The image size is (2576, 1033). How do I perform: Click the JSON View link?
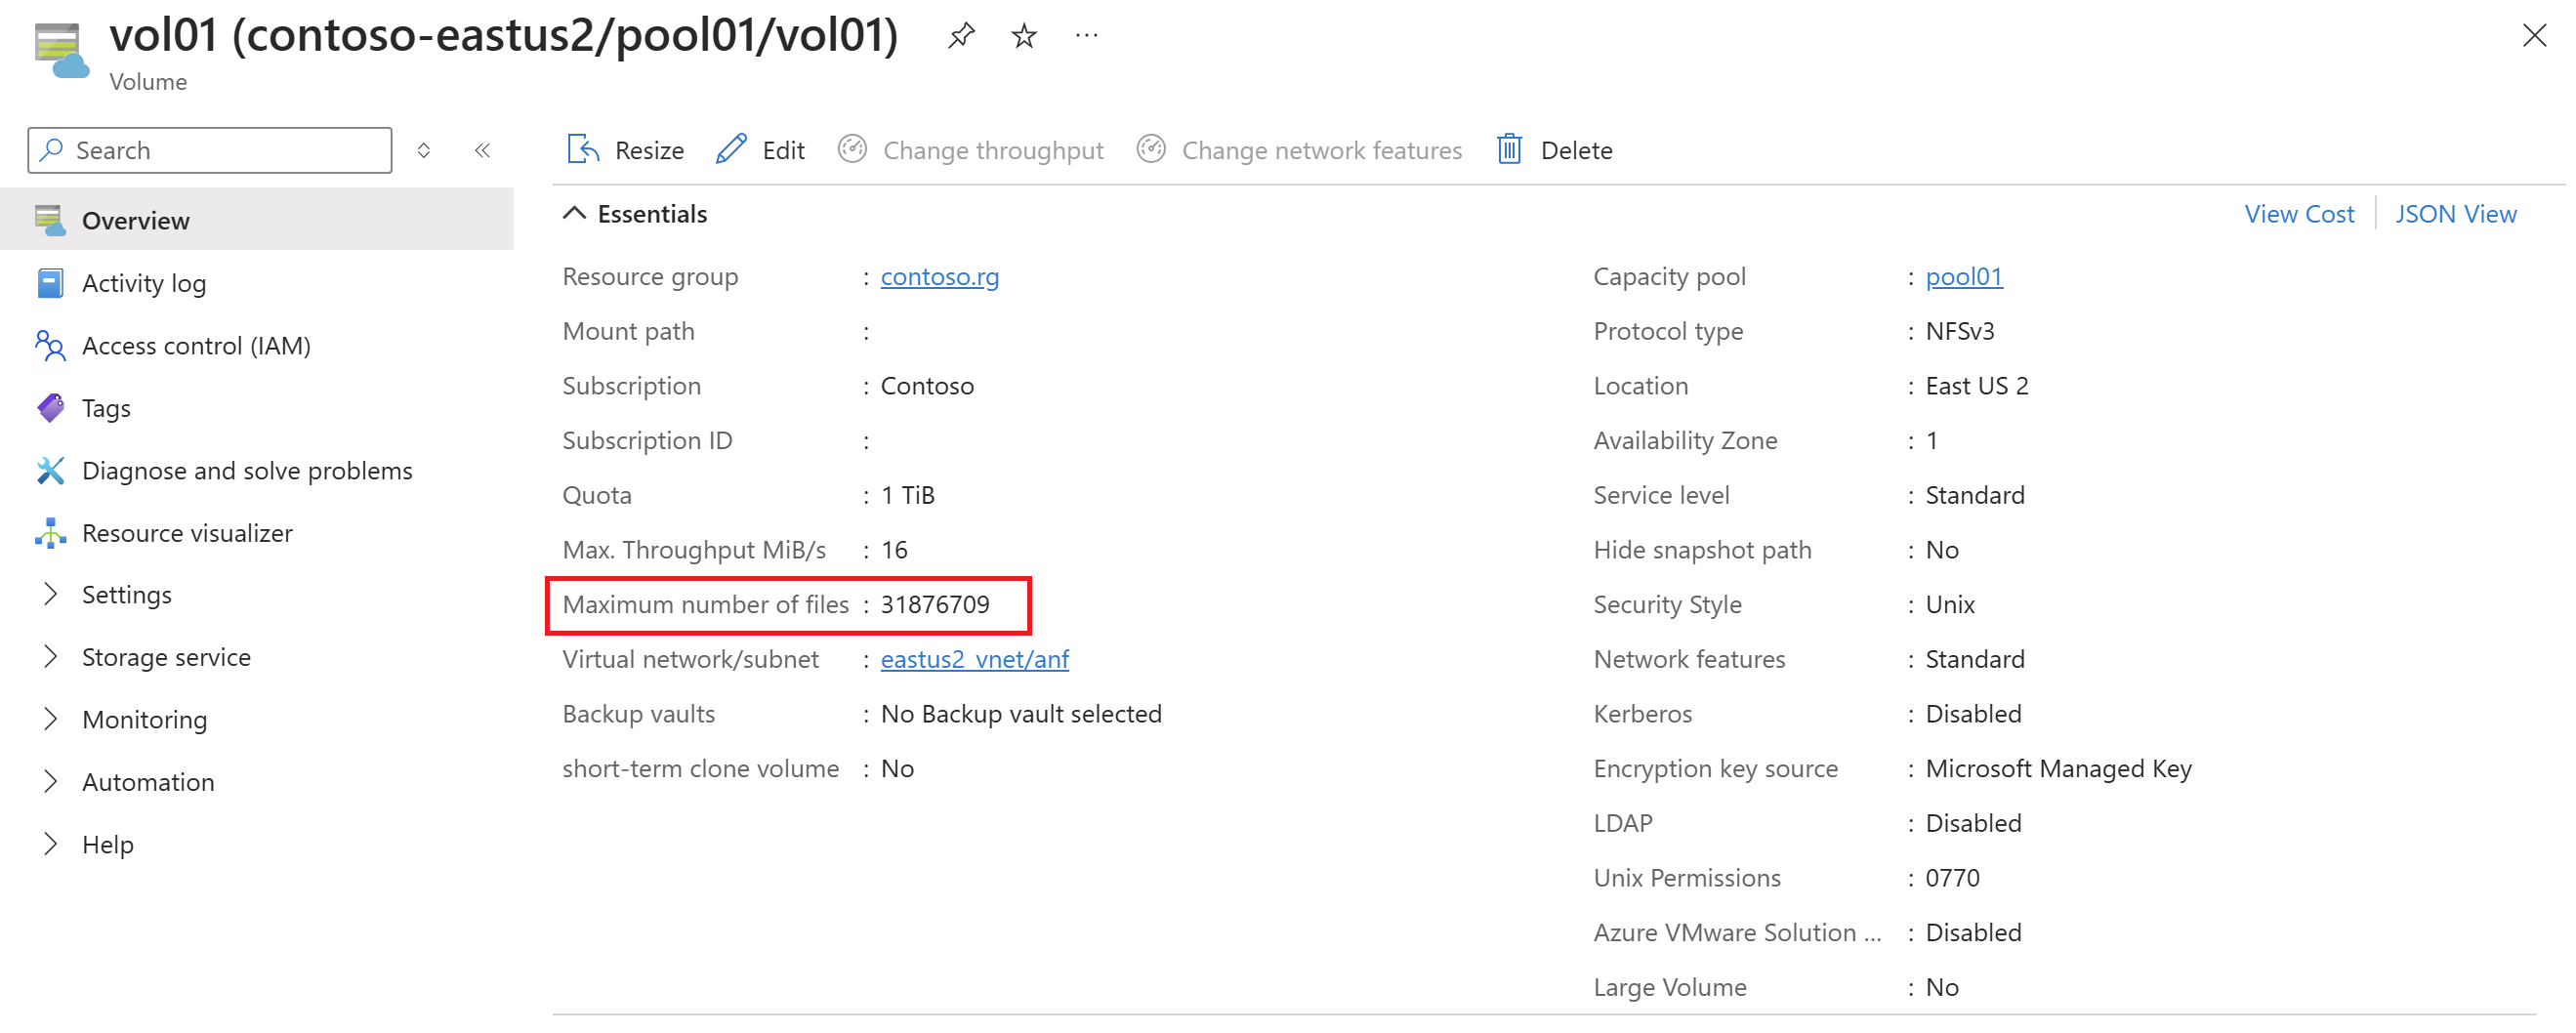click(x=2455, y=214)
